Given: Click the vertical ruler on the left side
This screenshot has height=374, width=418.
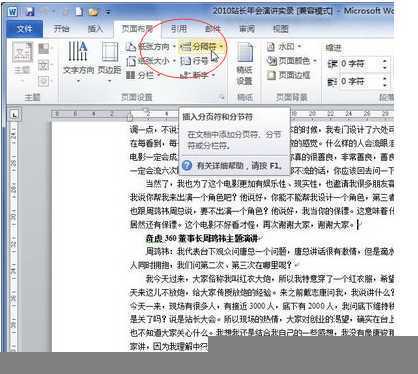Looking at the screenshot, I should click(13, 237).
